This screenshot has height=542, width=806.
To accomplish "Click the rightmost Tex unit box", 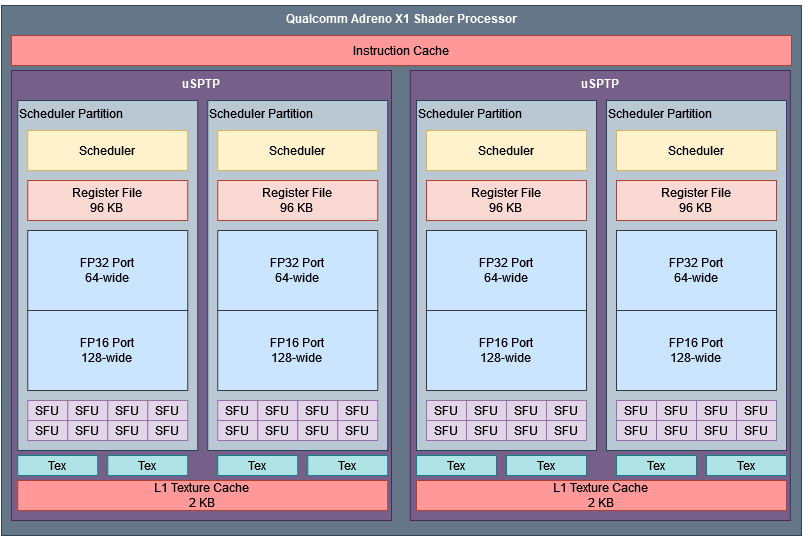I will click(746, 465).
